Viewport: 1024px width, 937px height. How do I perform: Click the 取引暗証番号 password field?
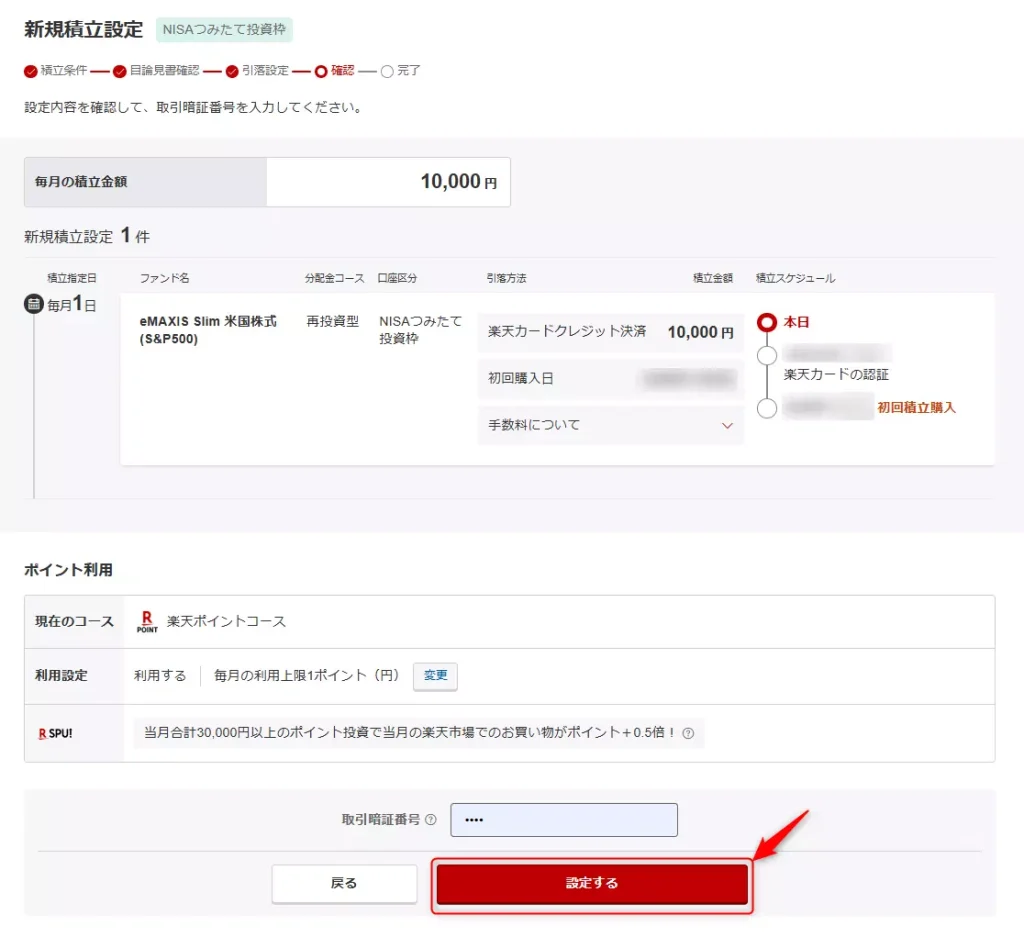[564, 819]
